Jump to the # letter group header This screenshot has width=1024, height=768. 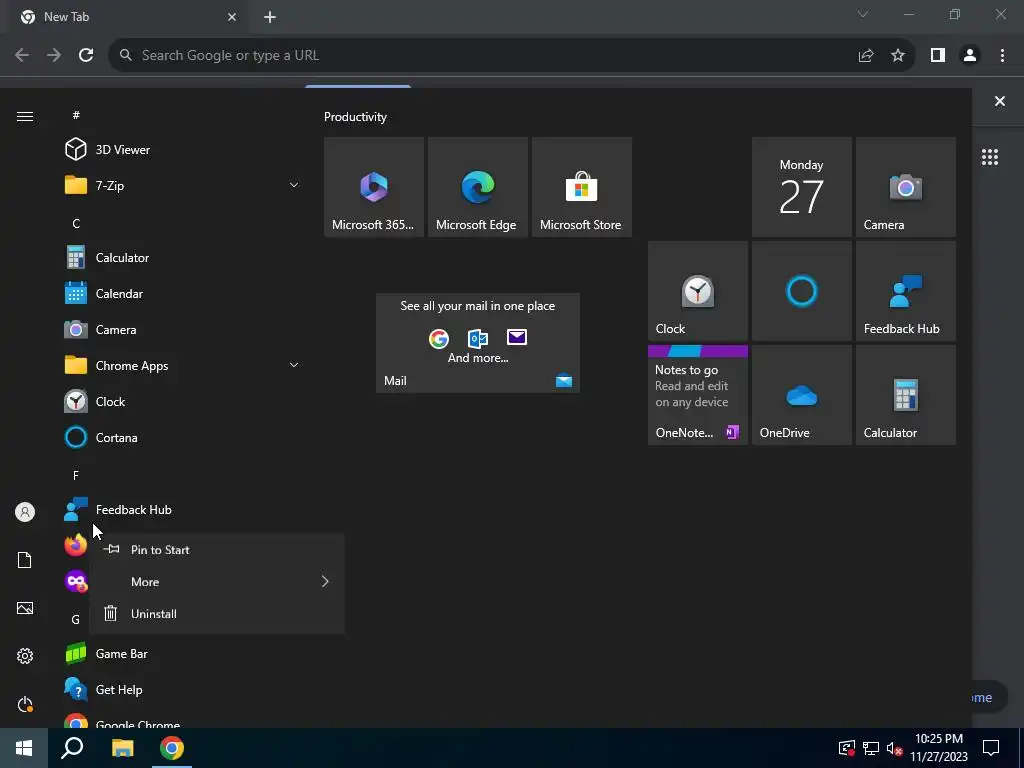pos(76,115)
